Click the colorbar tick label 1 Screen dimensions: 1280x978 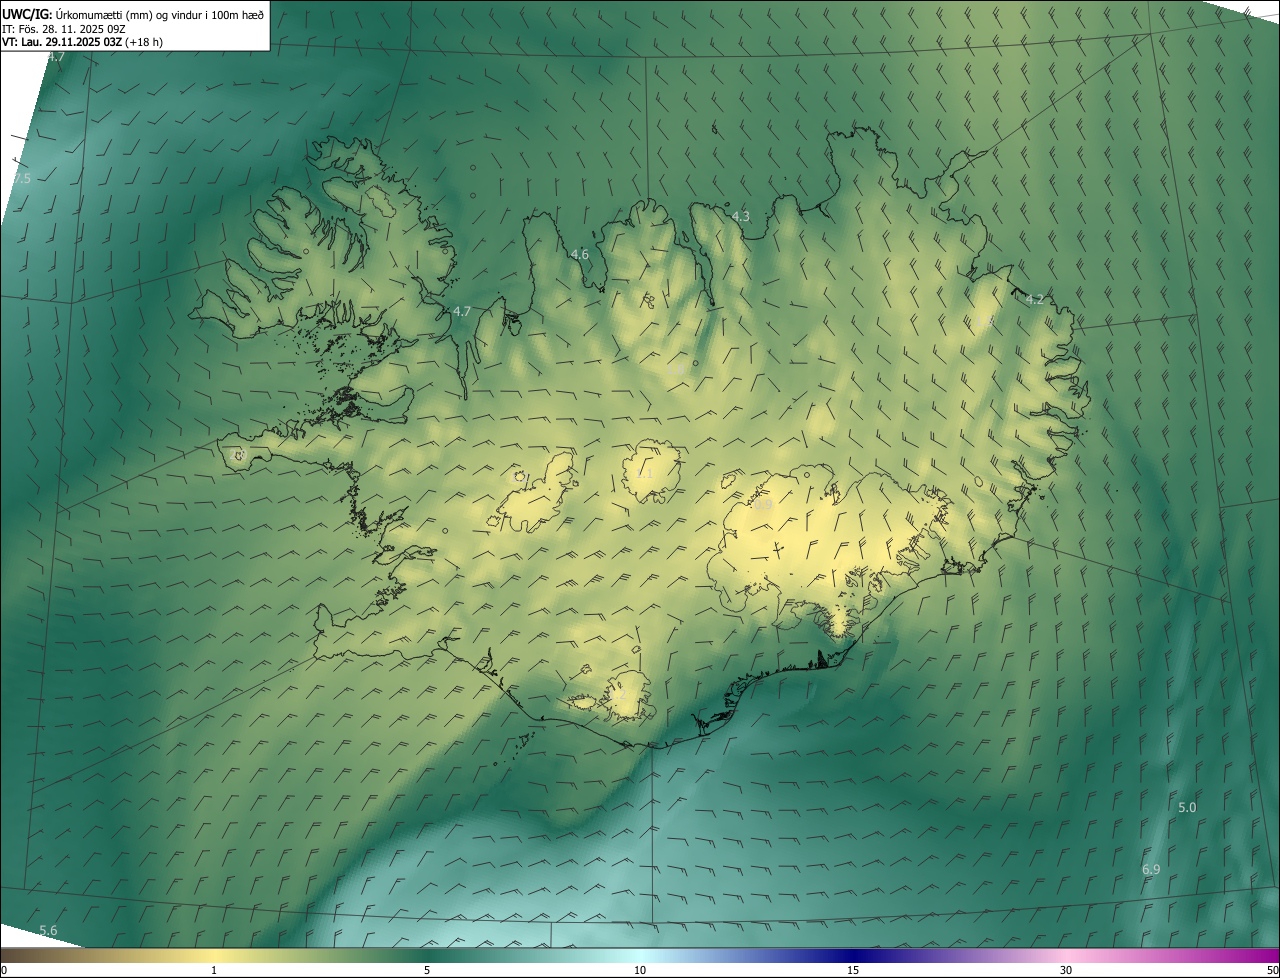coord(214,970)
